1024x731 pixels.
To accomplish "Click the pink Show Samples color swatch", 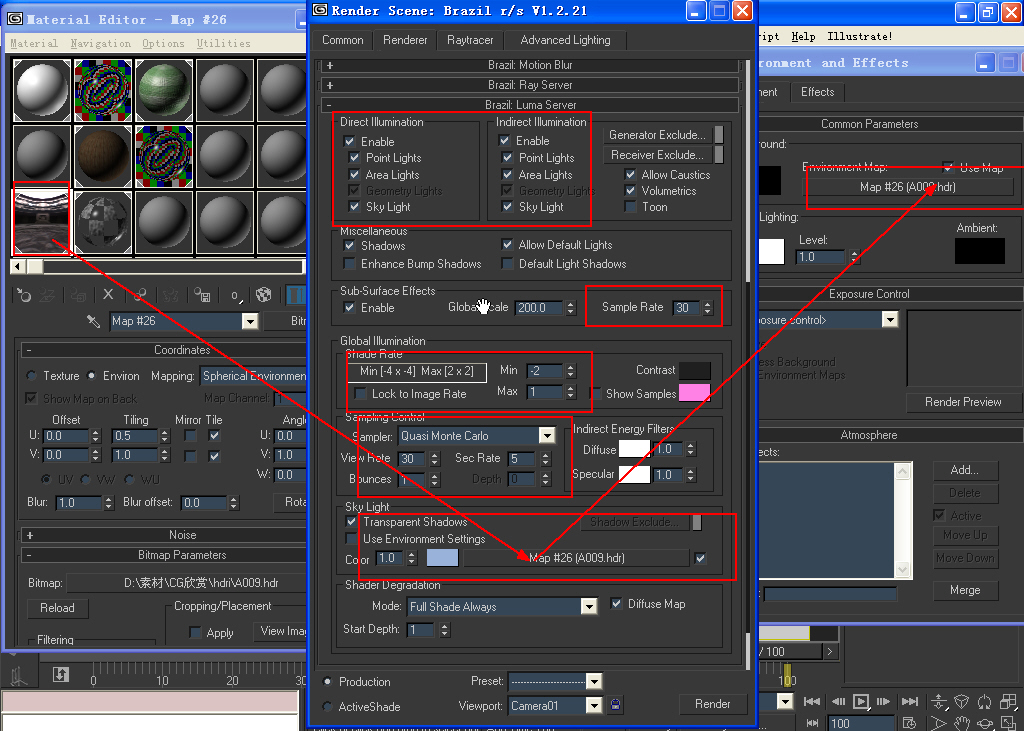I will tap(694, 393).
